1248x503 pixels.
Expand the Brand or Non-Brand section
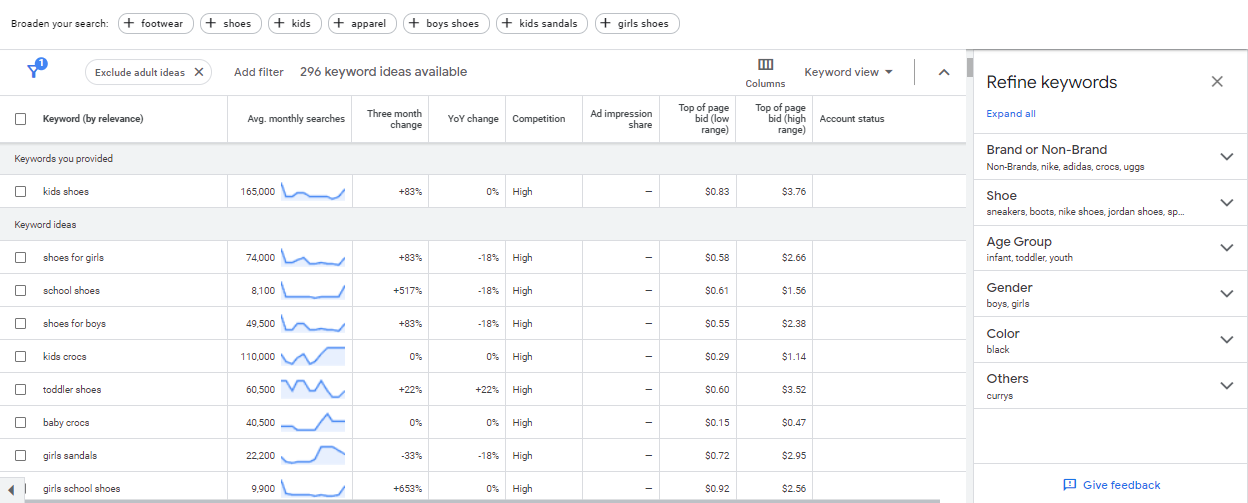tap(1227, 157)
